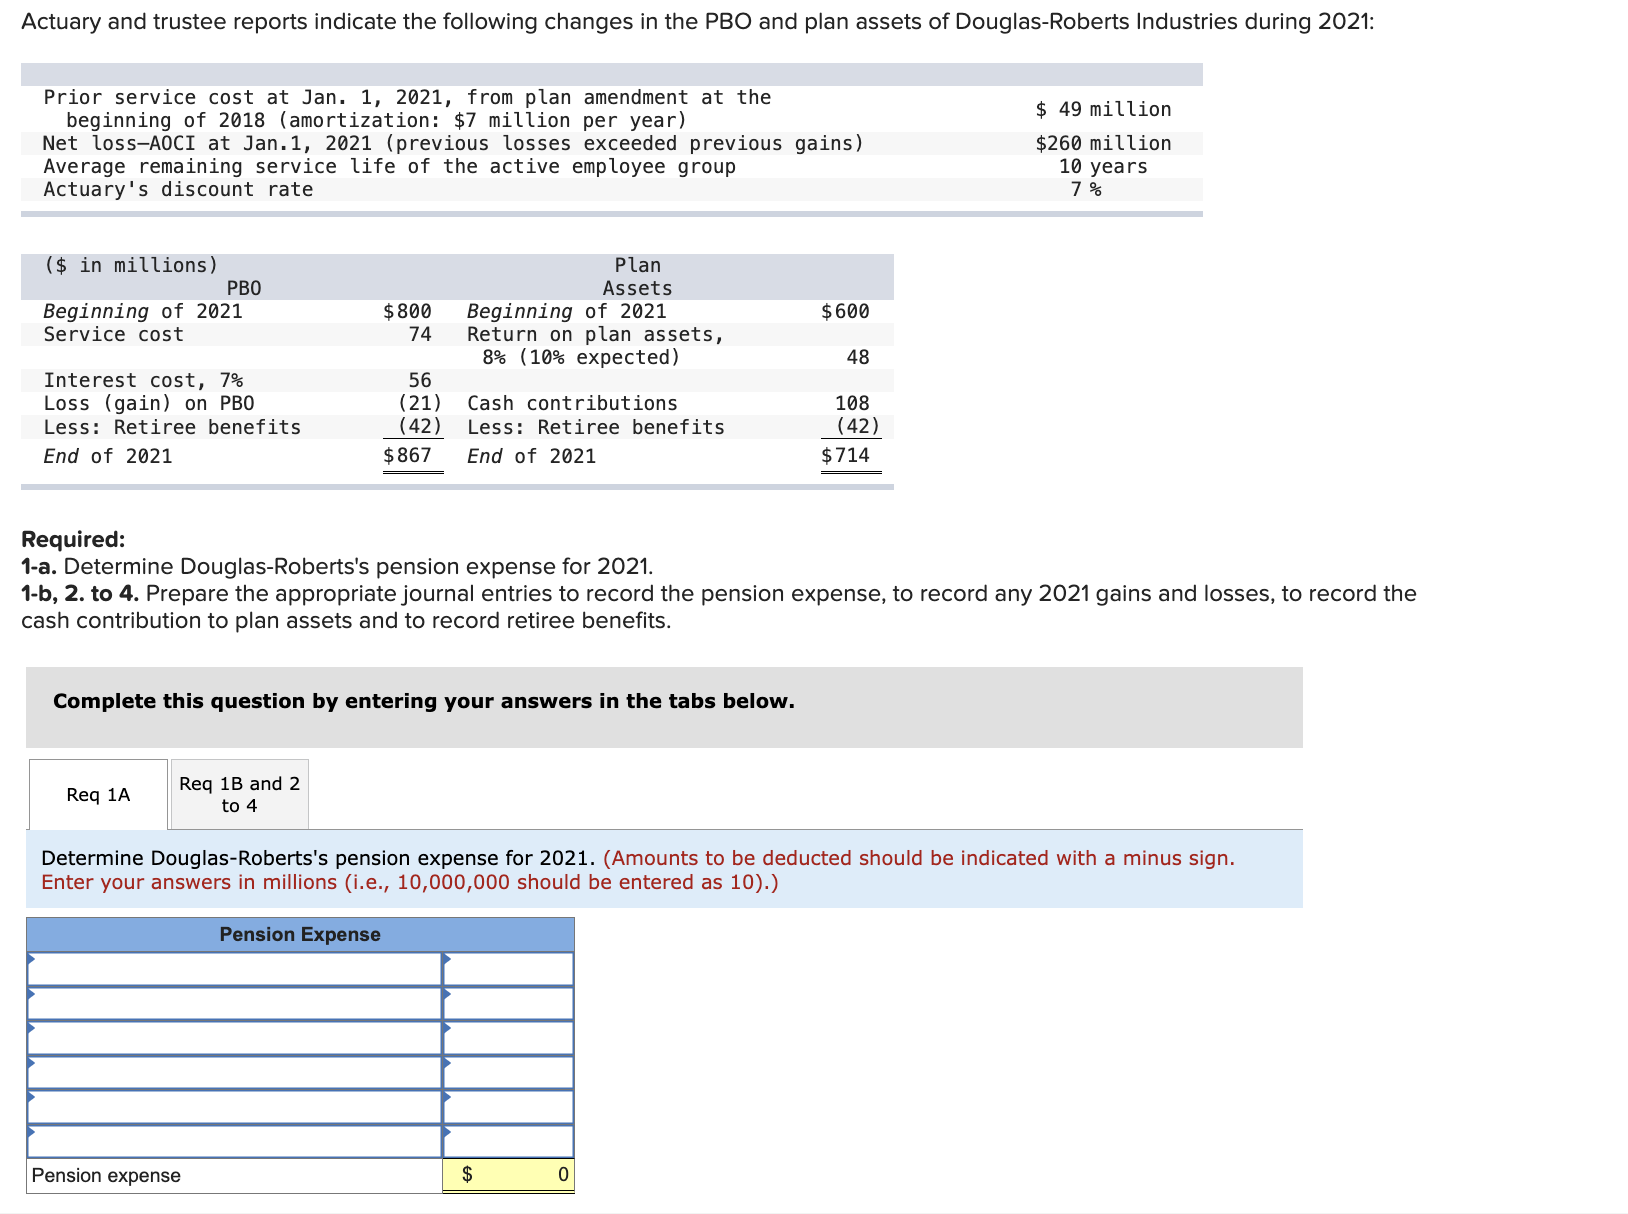Click the fifth blank amount input cell

tap(510, 1106)
